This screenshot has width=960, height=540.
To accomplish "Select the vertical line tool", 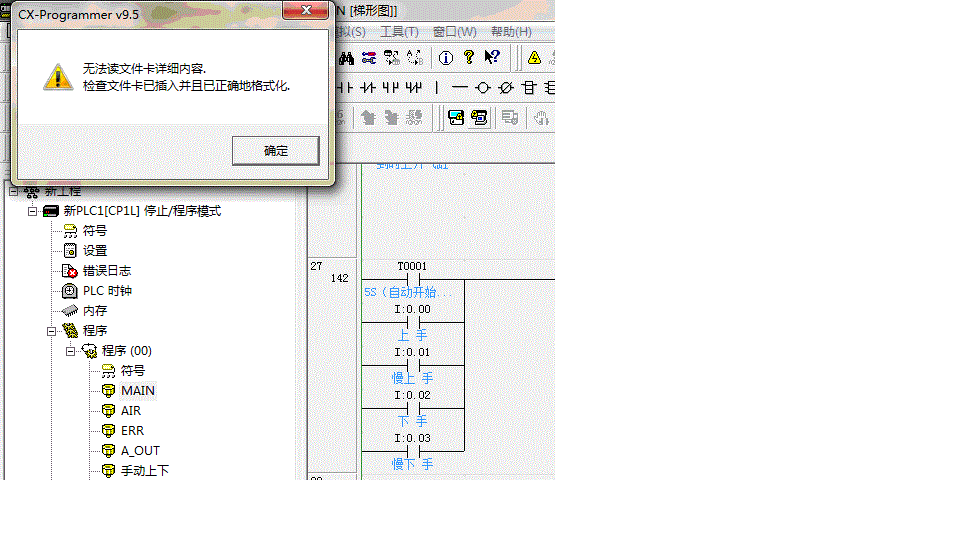I will point(437,88).
